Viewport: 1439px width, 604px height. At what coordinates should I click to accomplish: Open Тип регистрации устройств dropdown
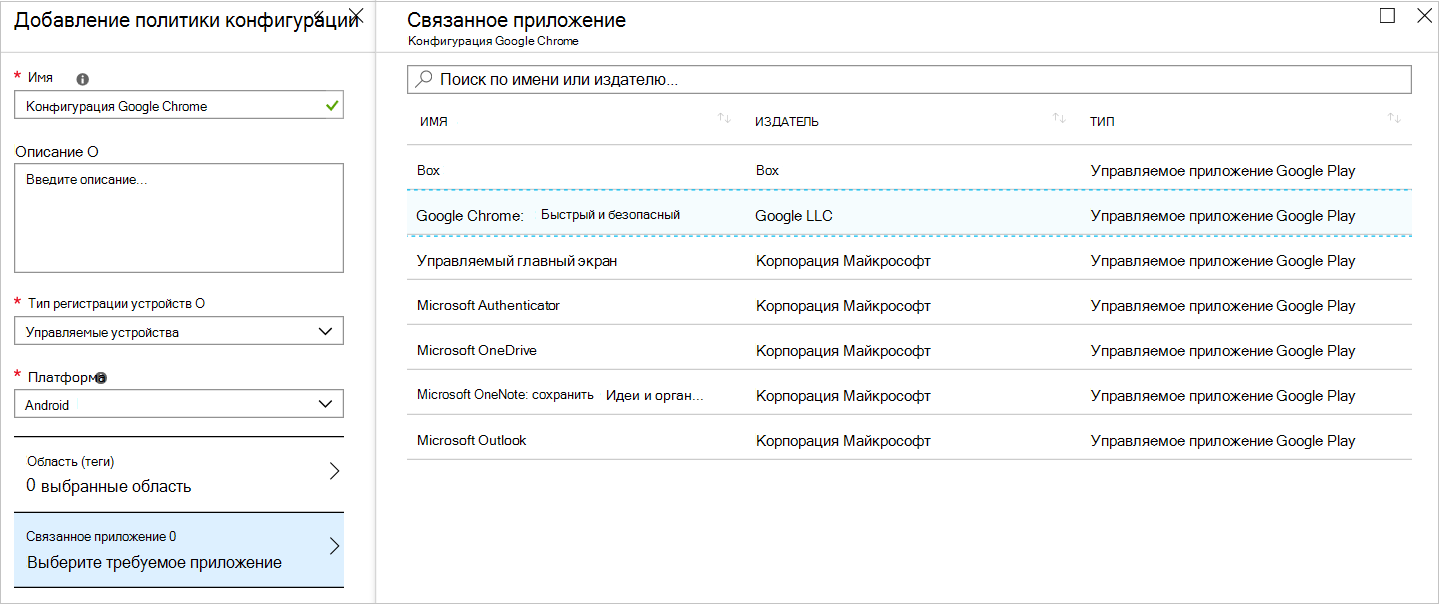pyautogui.click(x=179, y=331)
